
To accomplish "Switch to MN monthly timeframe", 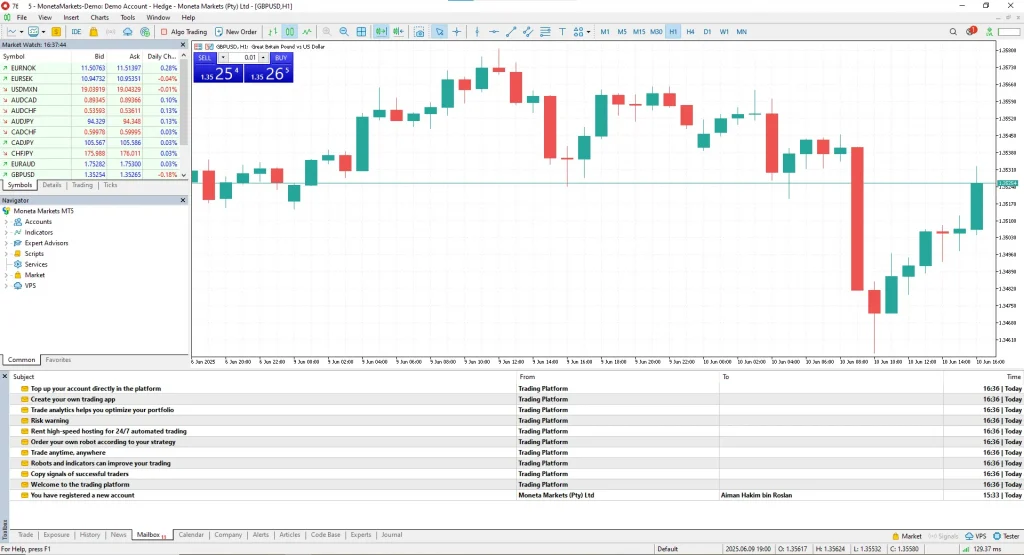I will (741, 31).
